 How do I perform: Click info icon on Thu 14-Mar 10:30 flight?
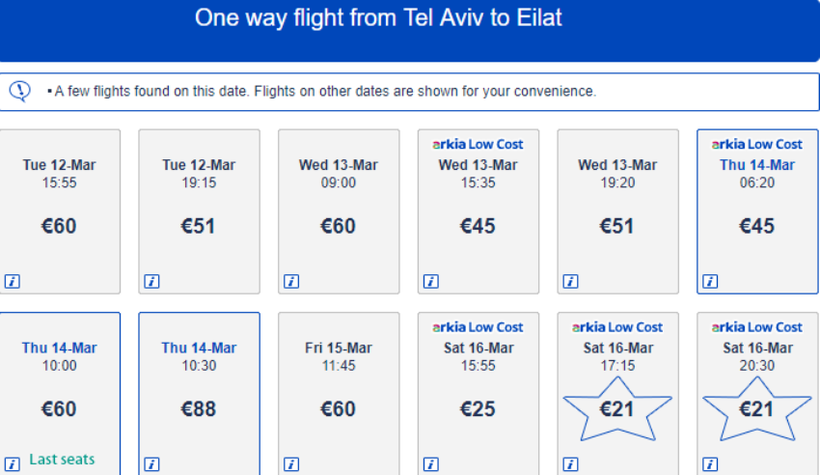[152, 464]
